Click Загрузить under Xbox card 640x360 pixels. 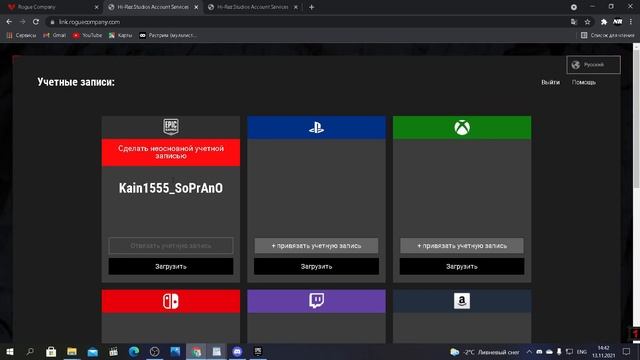click(462, 267)
